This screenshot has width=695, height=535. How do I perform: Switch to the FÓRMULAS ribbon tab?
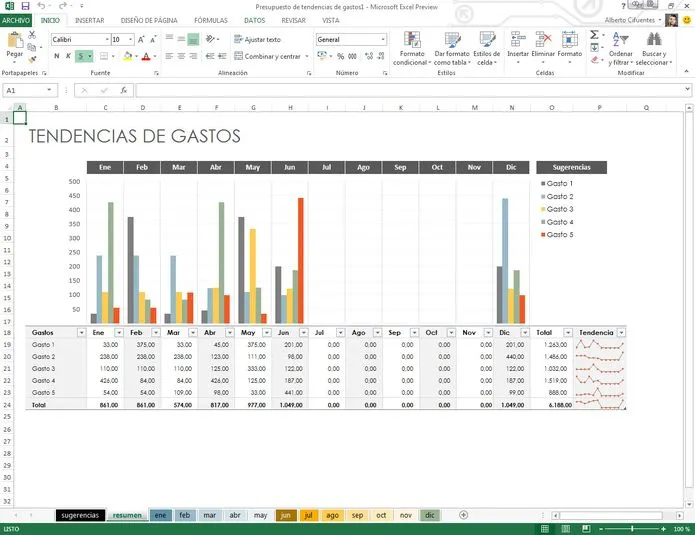click(211, 20)
